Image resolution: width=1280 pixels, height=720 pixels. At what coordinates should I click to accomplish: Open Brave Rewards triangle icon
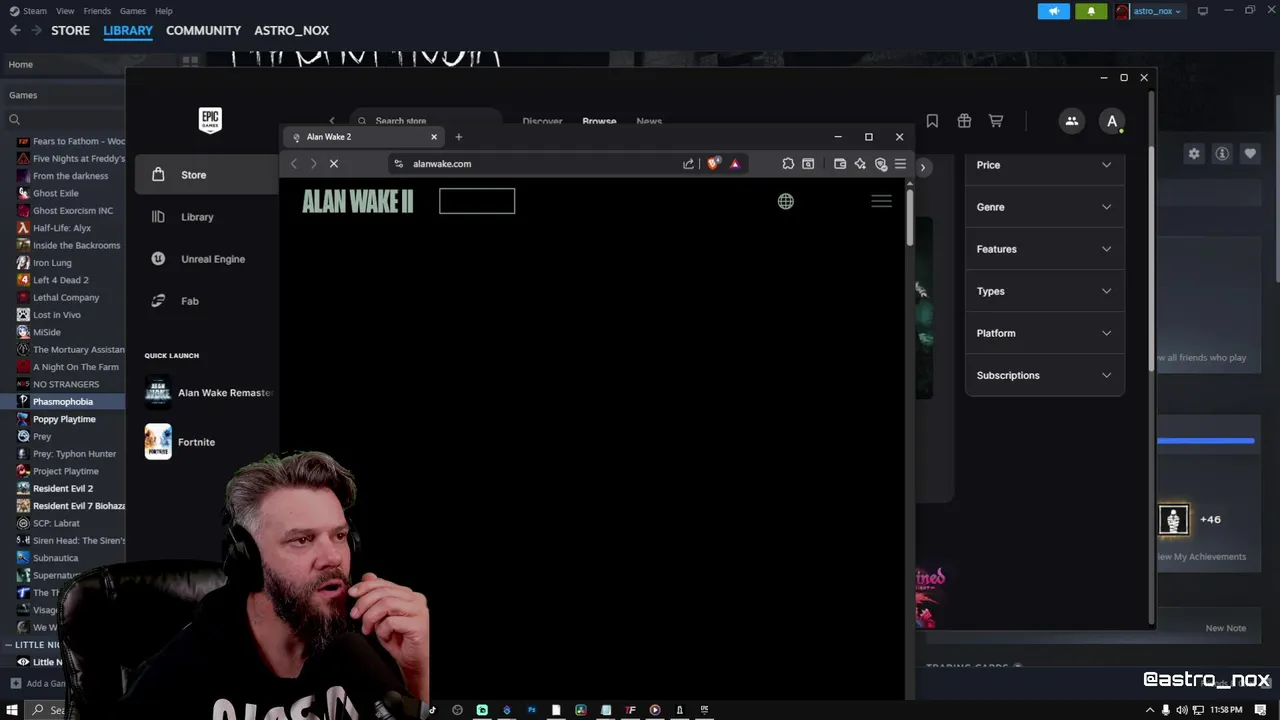(735, 164)
